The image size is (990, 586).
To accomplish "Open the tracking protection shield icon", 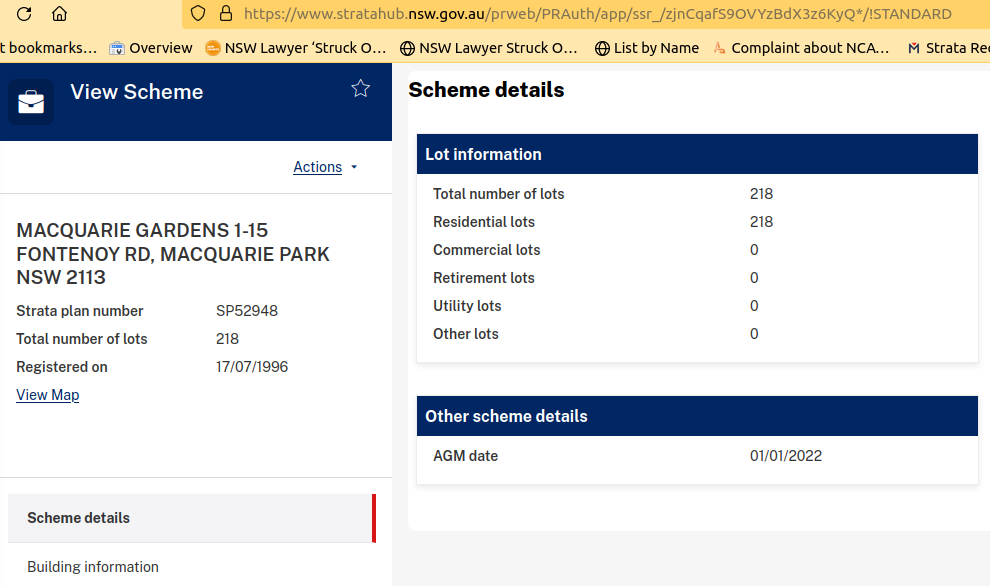I will tap(198, 14).
